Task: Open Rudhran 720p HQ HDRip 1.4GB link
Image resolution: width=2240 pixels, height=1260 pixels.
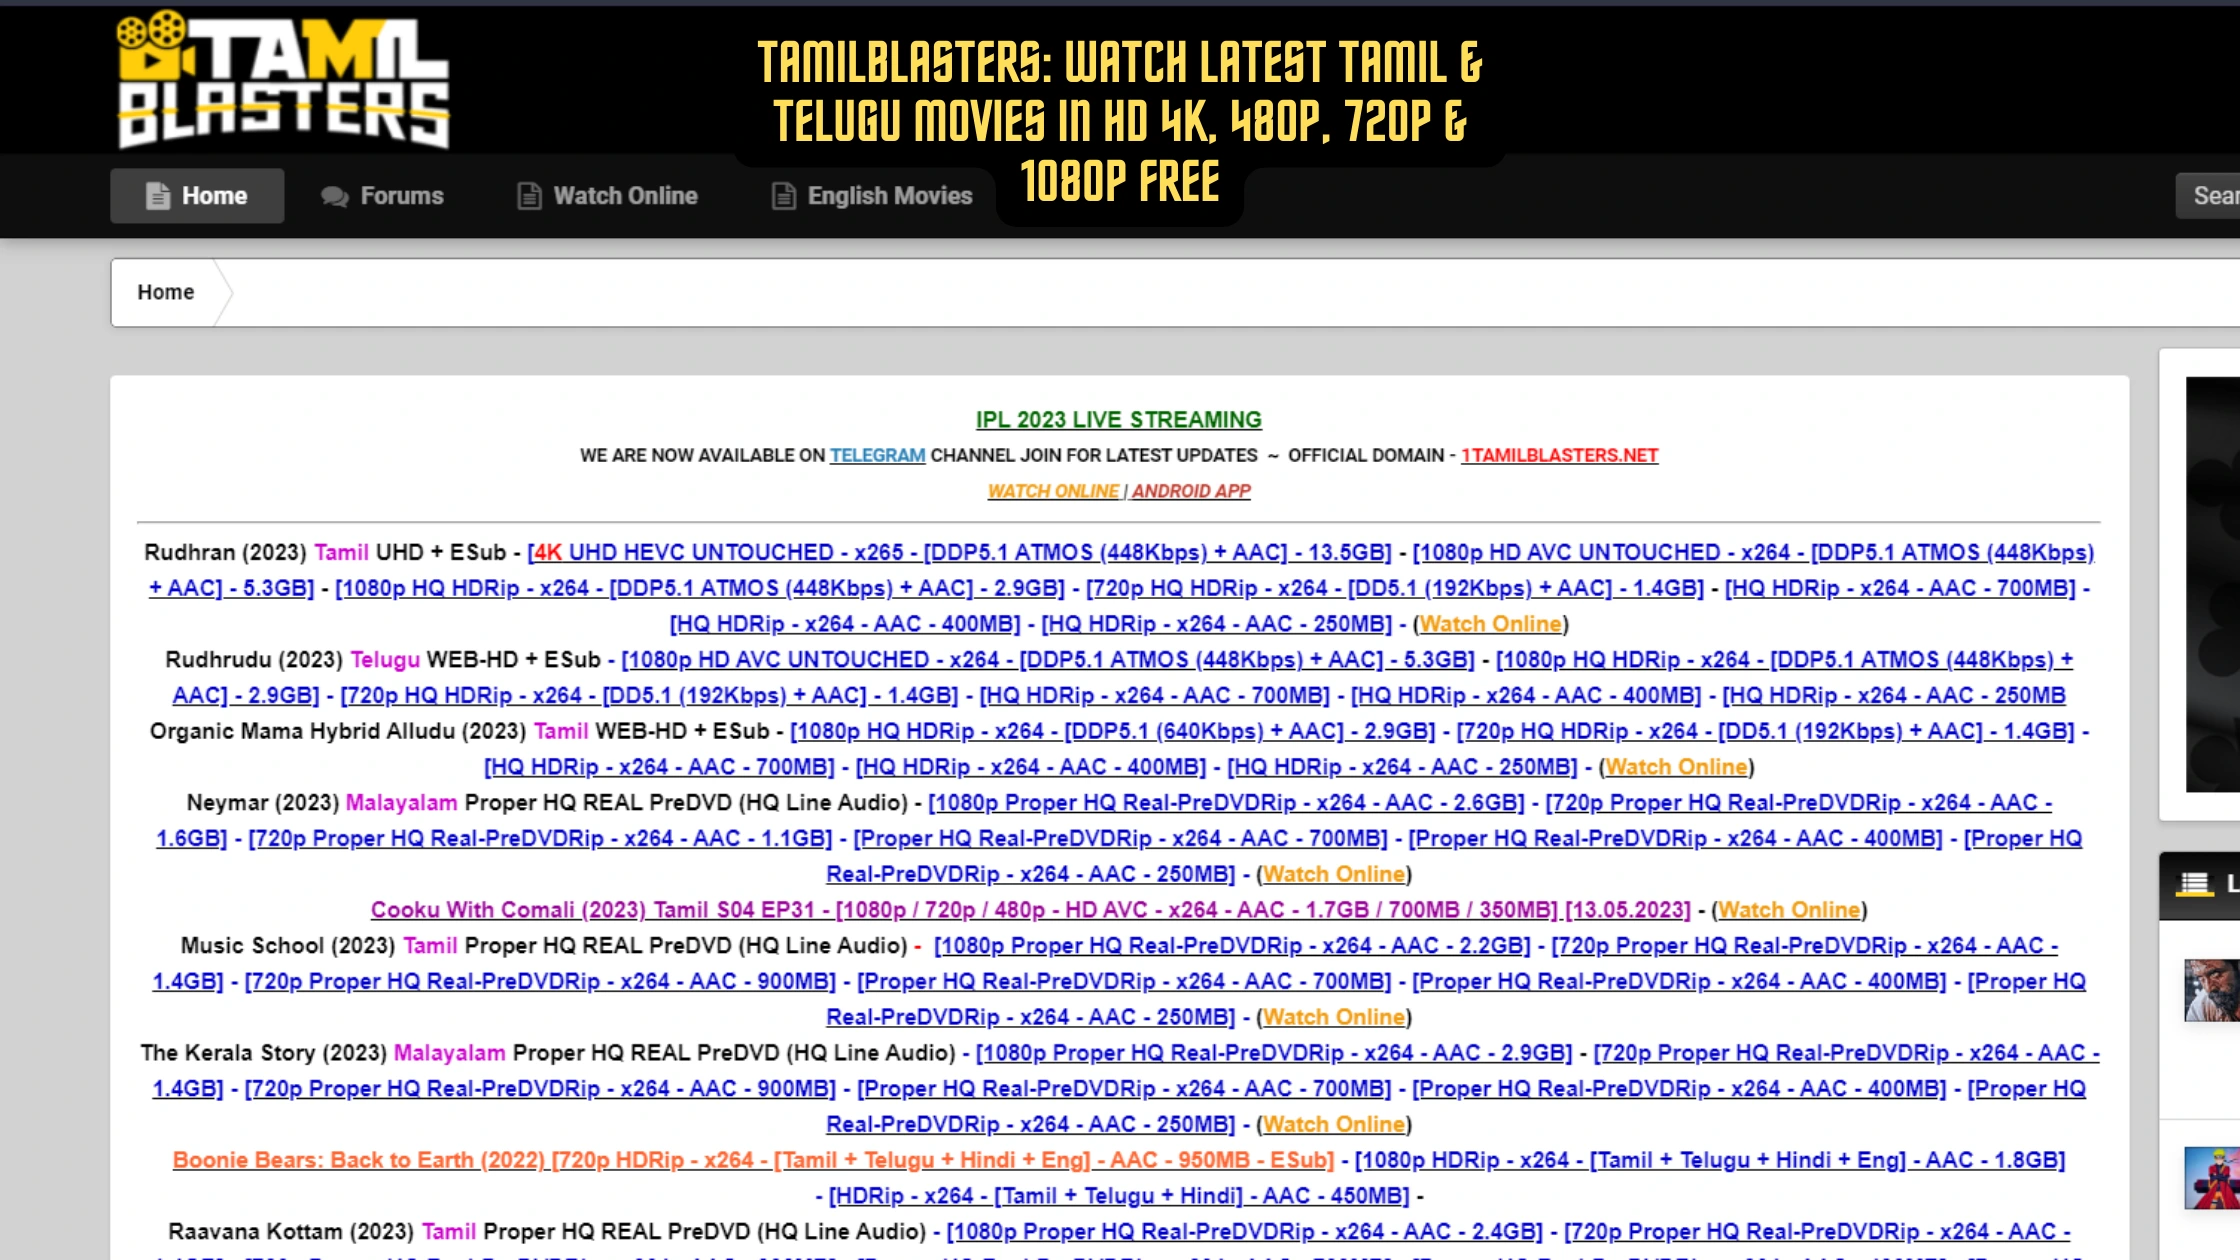Action: (1394, 589)
